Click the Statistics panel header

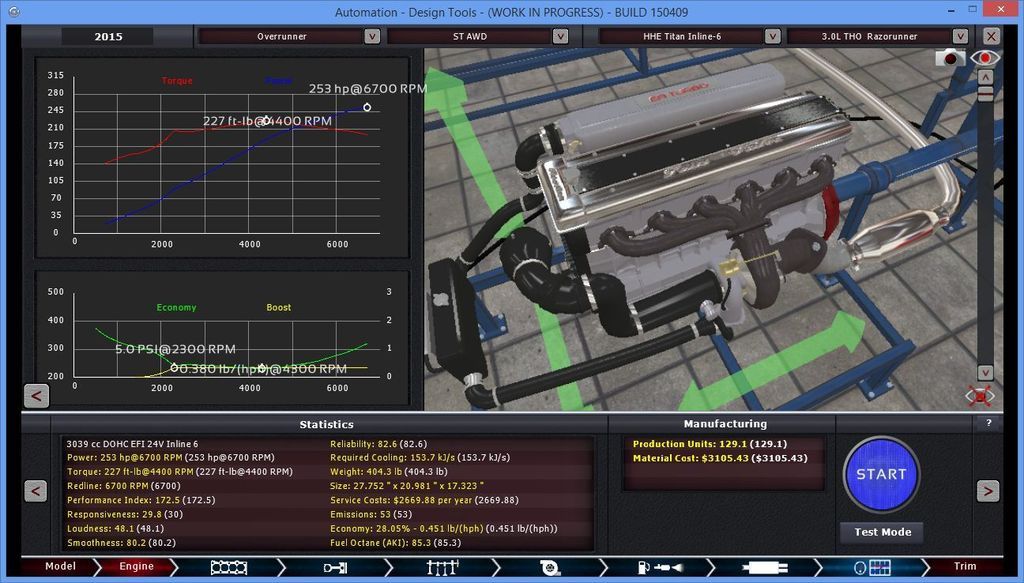pyautogui.click(x=326, y=424)
